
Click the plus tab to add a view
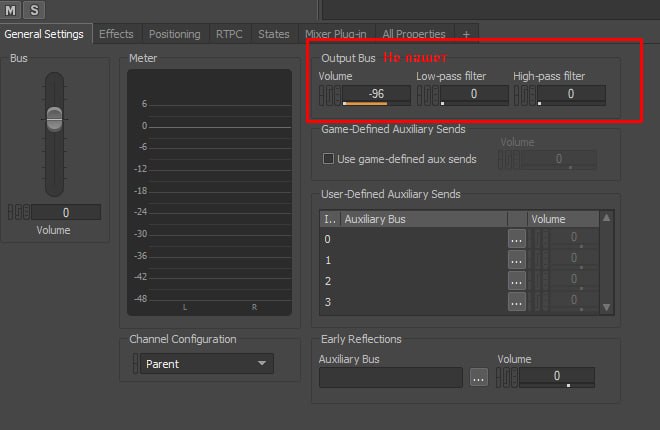coord(466,34)
